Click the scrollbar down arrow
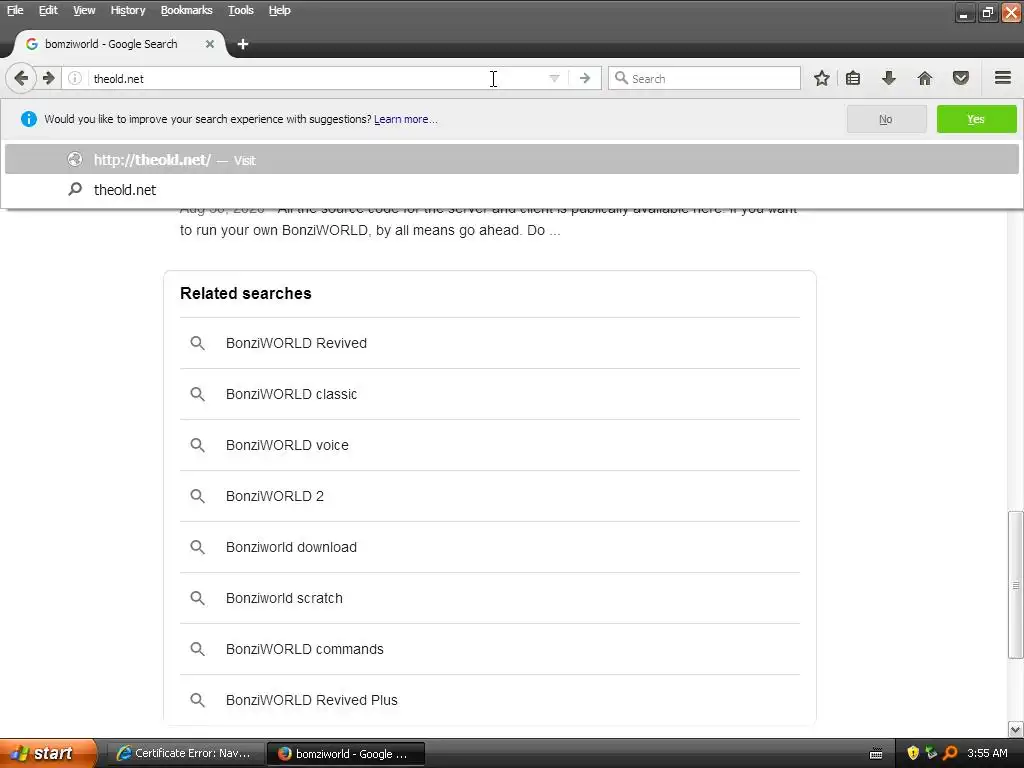The width and height of the screenshot is (1024, 768). [x=1015, y=729]
